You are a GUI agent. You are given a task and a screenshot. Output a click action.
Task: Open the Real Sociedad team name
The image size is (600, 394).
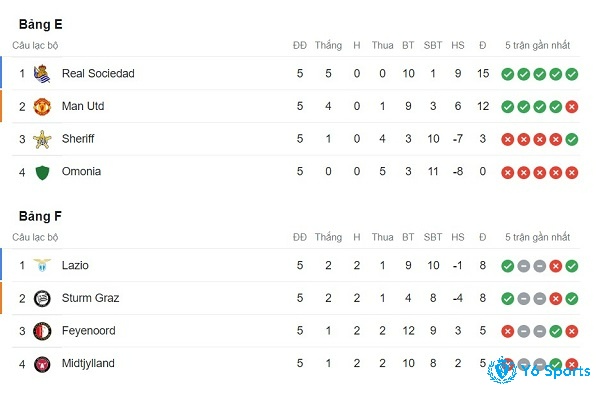[x=98, y=73]
